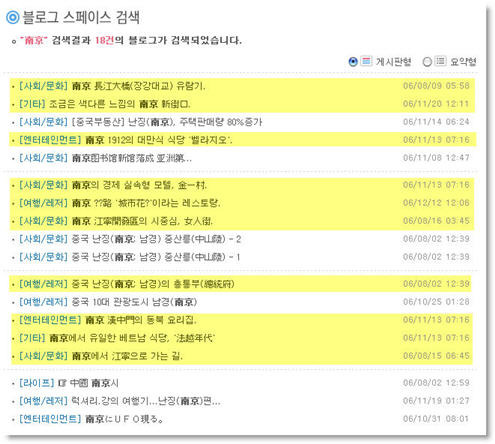Open post 南京에서 유일한 베트남 식당
The height and width of the screenshot is (444, 495).
[x=132, y=338]
